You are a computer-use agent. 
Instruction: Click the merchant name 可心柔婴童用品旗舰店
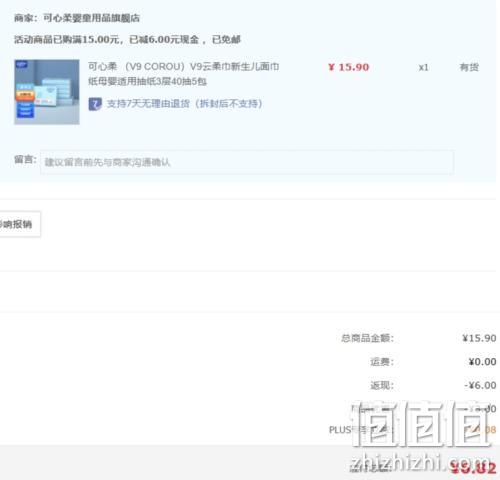(x=91, y=18)
